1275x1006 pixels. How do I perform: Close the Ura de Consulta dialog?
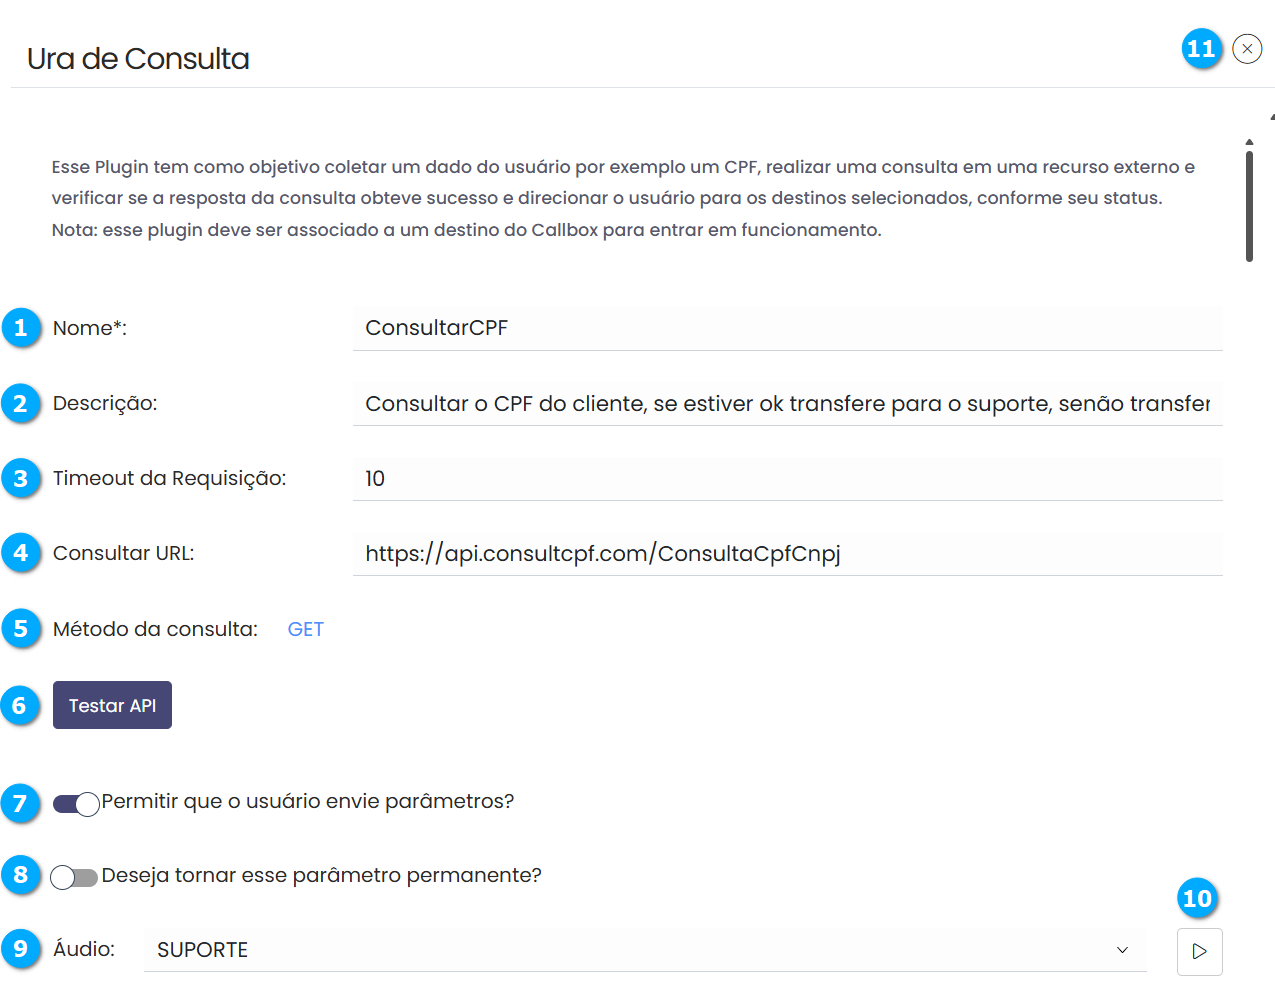(1247, 49)
